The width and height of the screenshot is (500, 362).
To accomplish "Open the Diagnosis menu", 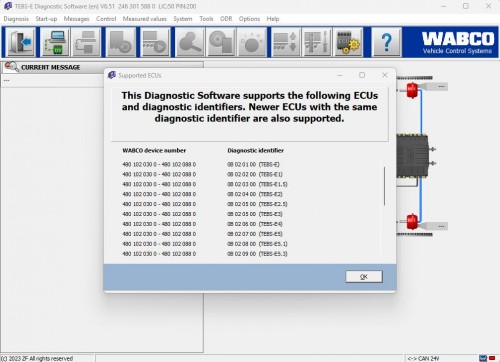I will tap(16, 19).
